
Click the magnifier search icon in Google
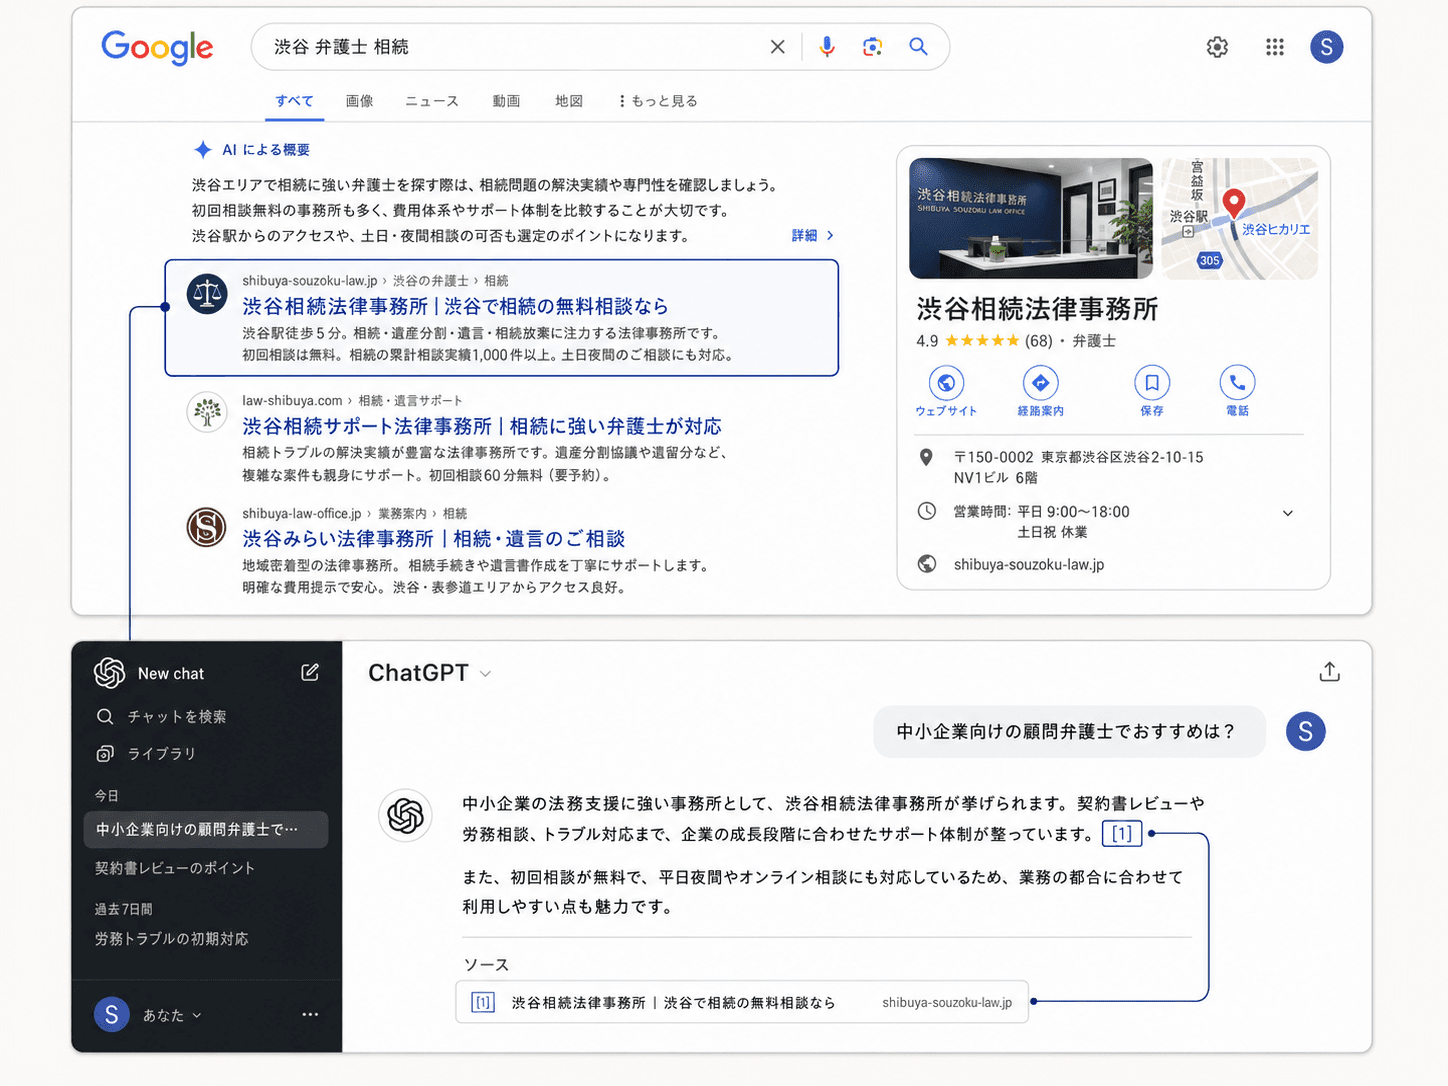[x=918, y=47]
